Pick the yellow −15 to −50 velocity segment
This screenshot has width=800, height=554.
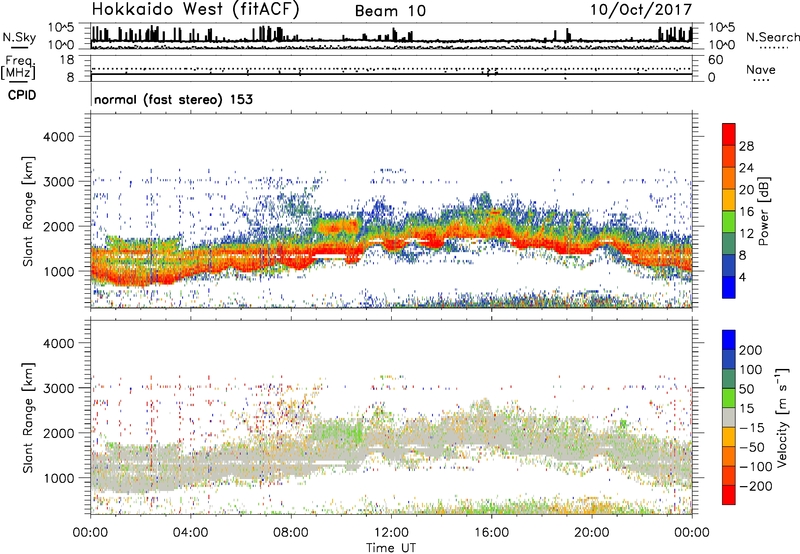[x=729, y=437]
